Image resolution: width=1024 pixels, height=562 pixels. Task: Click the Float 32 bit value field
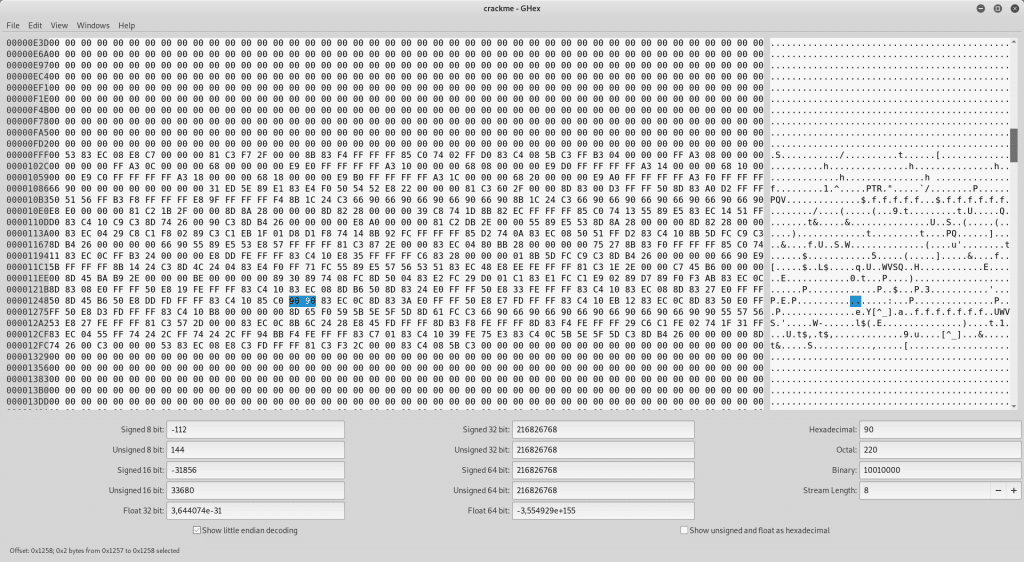255,510
